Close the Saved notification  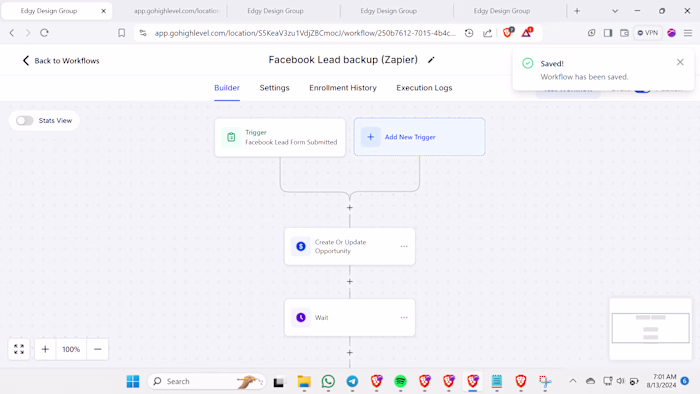[x=680, y=62]
